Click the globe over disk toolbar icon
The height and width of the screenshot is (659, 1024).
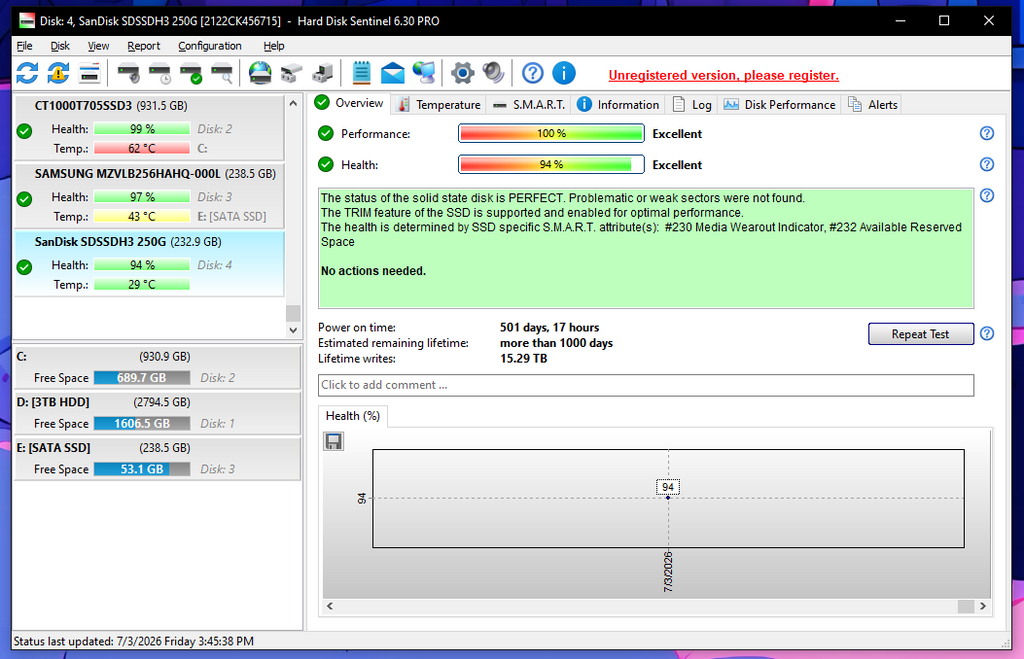coord(260,73)
